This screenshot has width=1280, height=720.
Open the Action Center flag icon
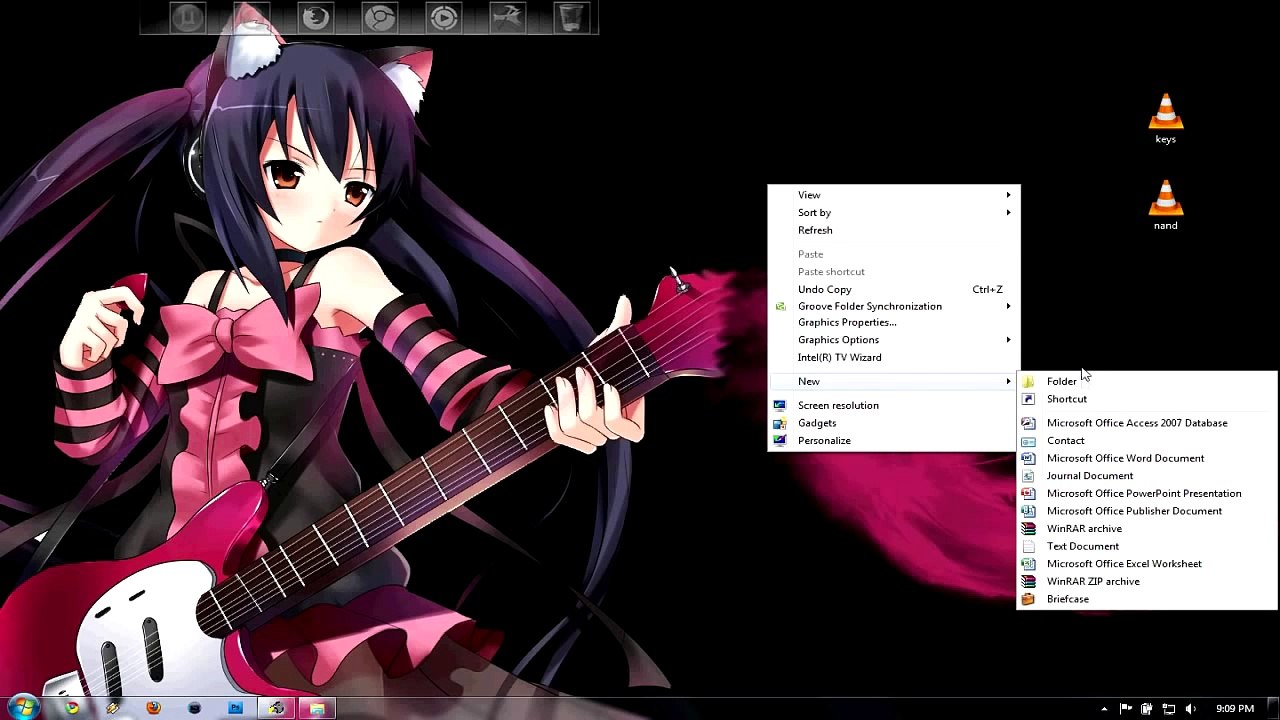(x=1125, y=709)
